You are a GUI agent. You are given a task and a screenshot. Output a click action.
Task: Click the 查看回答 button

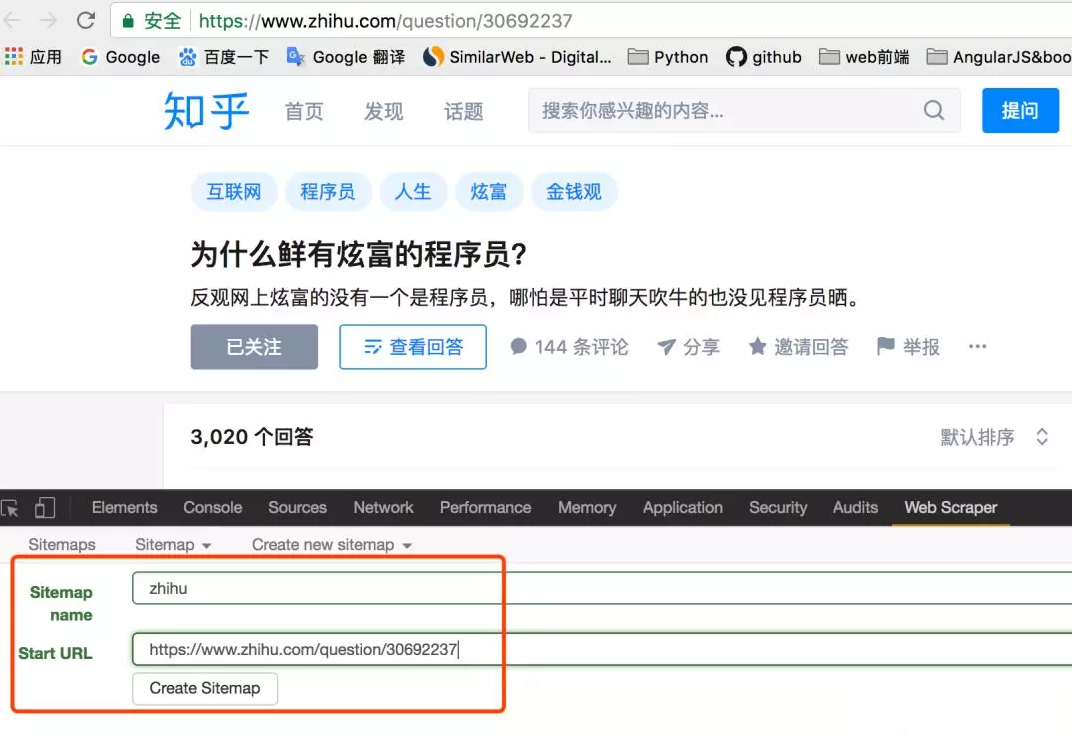pyautogui.click(x=413, y=347)
